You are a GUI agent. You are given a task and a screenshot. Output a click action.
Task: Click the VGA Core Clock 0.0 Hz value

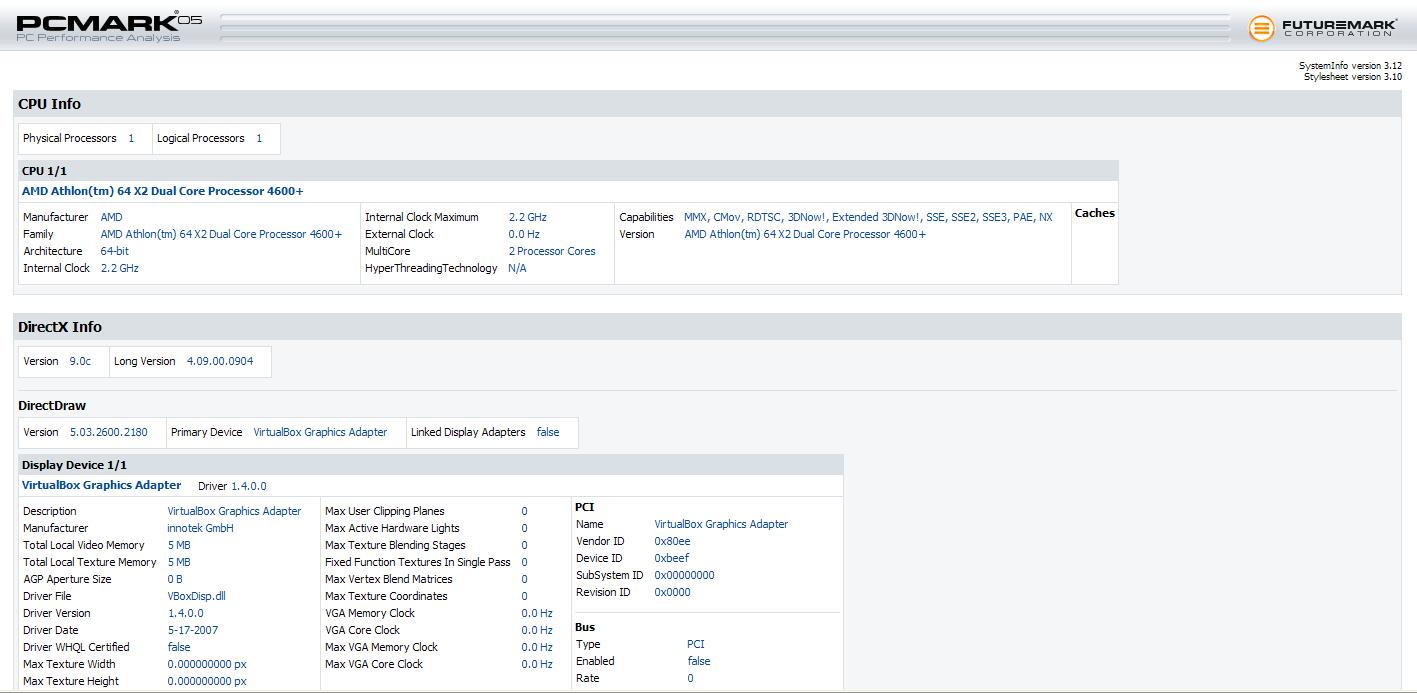(537, 630)
